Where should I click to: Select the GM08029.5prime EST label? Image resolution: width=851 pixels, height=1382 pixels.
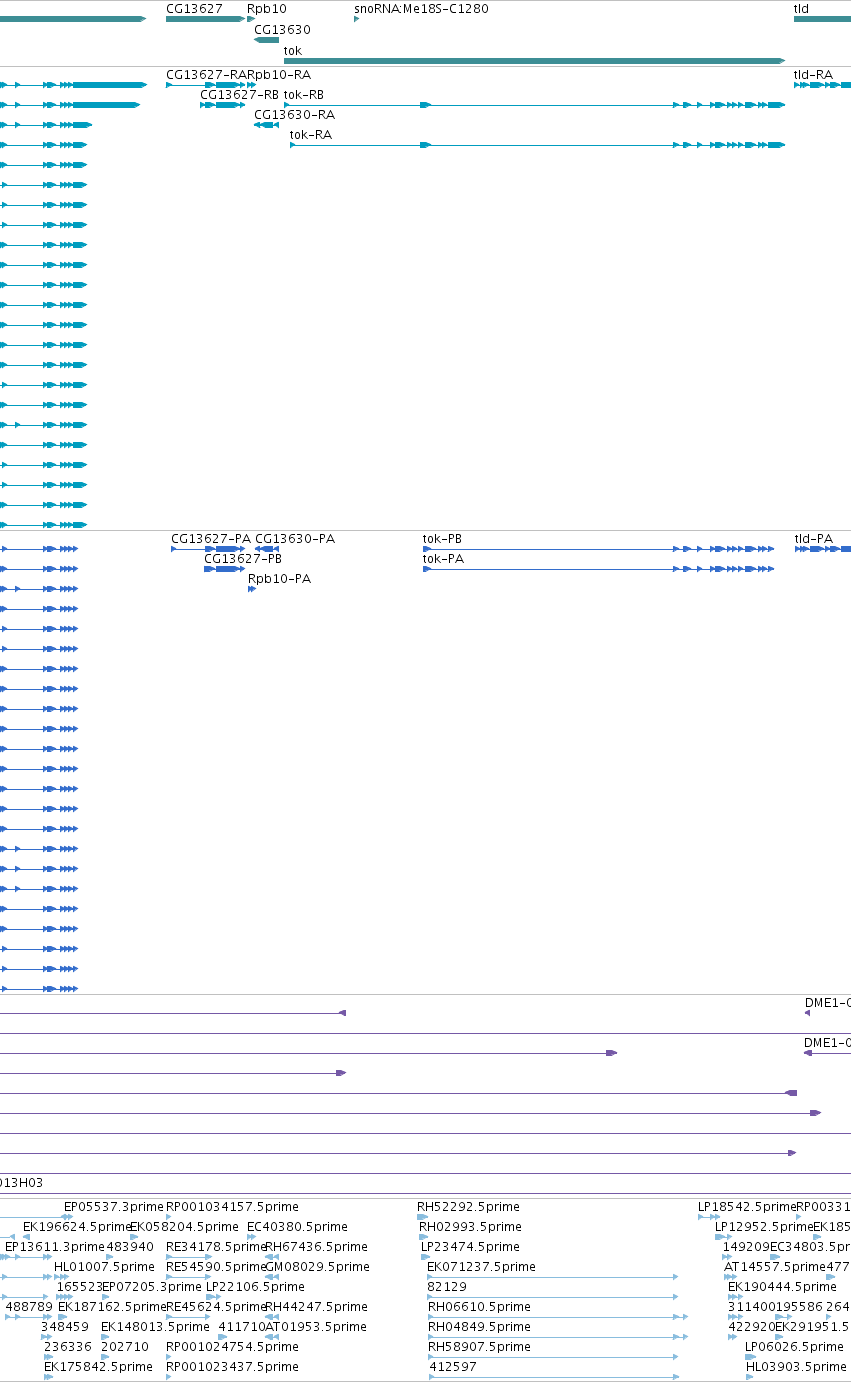tap(316, 1266)
